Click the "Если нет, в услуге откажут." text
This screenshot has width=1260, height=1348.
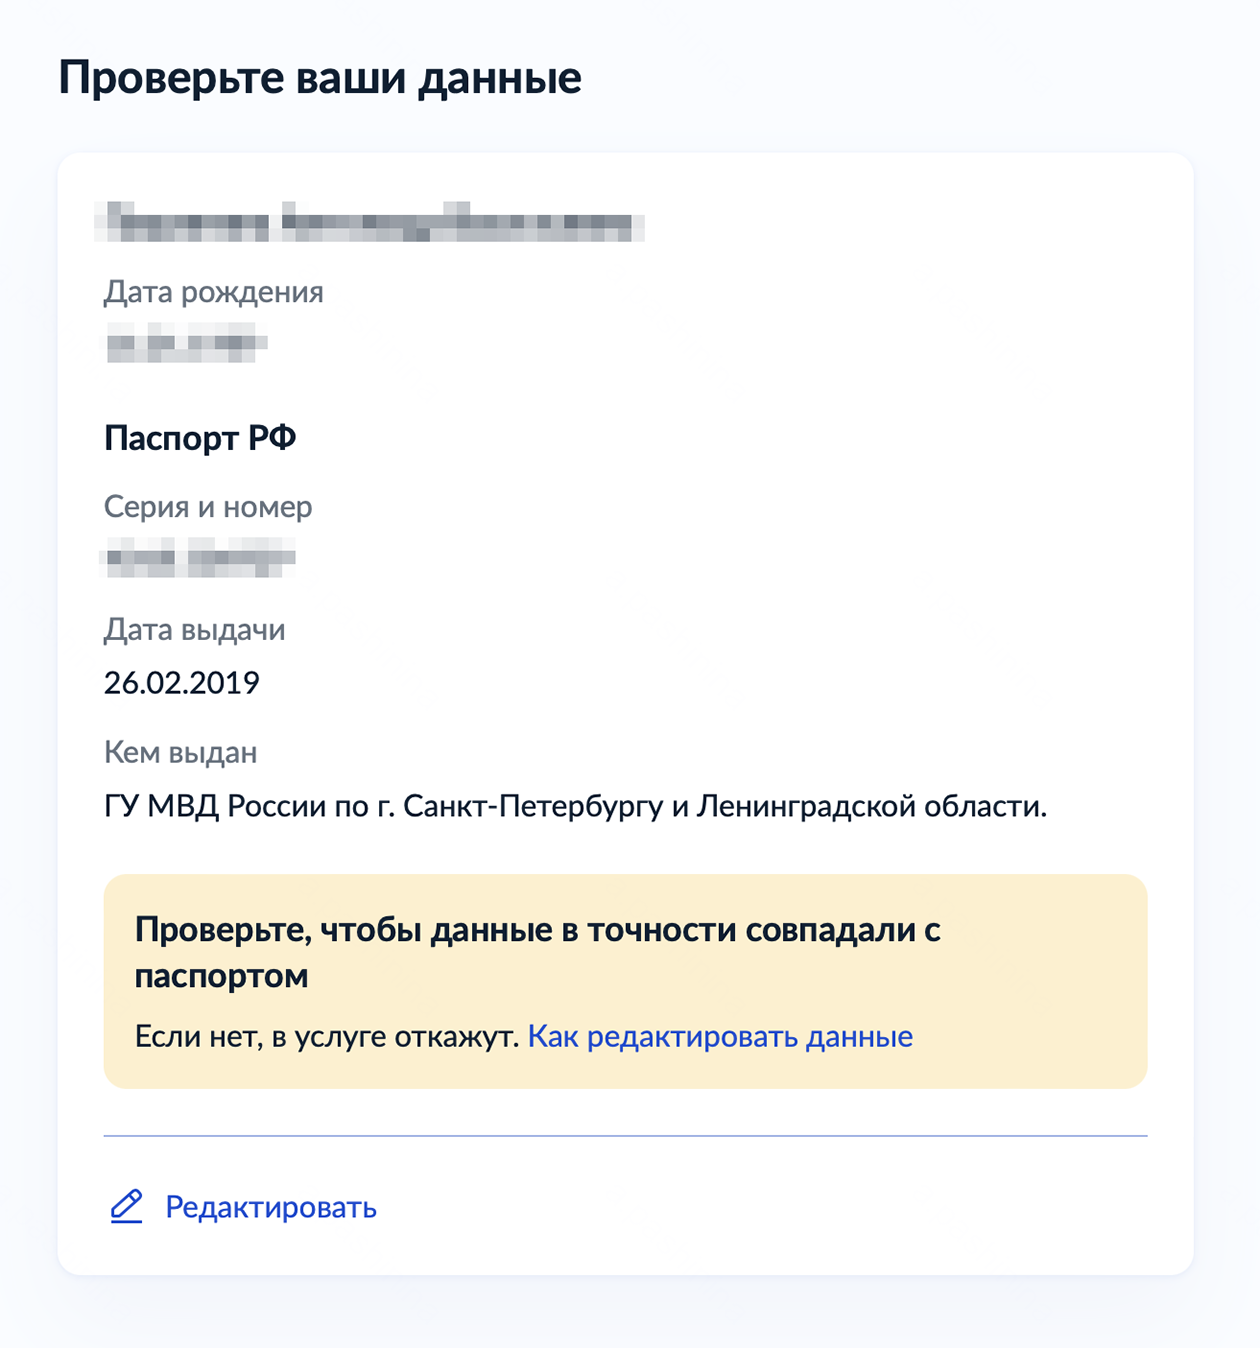[327, 1036]
